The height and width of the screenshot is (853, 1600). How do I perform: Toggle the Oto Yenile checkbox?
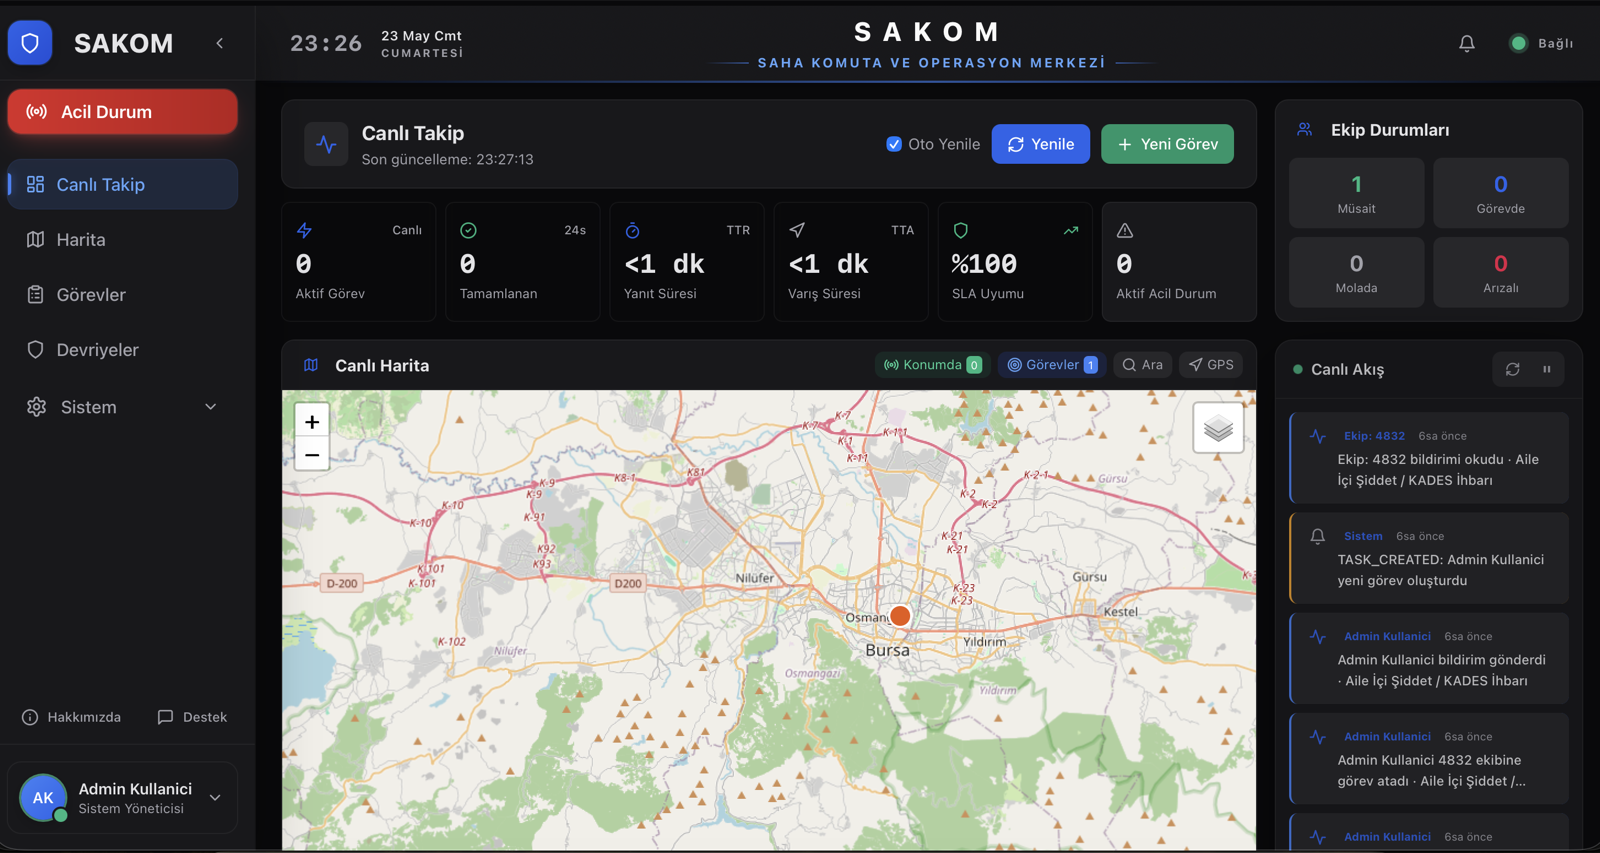tap(894, 144)
